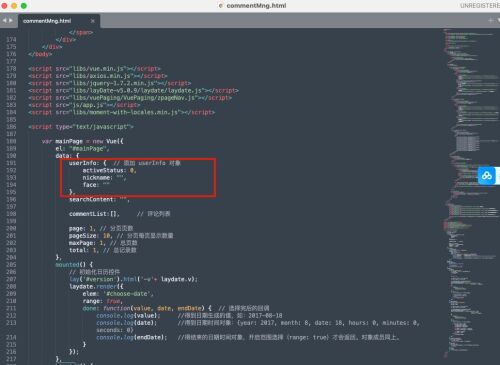Click the 'var mainPage = new Vue' line
This screenshot has height=365, width=500.
click(x=82, y=141)
